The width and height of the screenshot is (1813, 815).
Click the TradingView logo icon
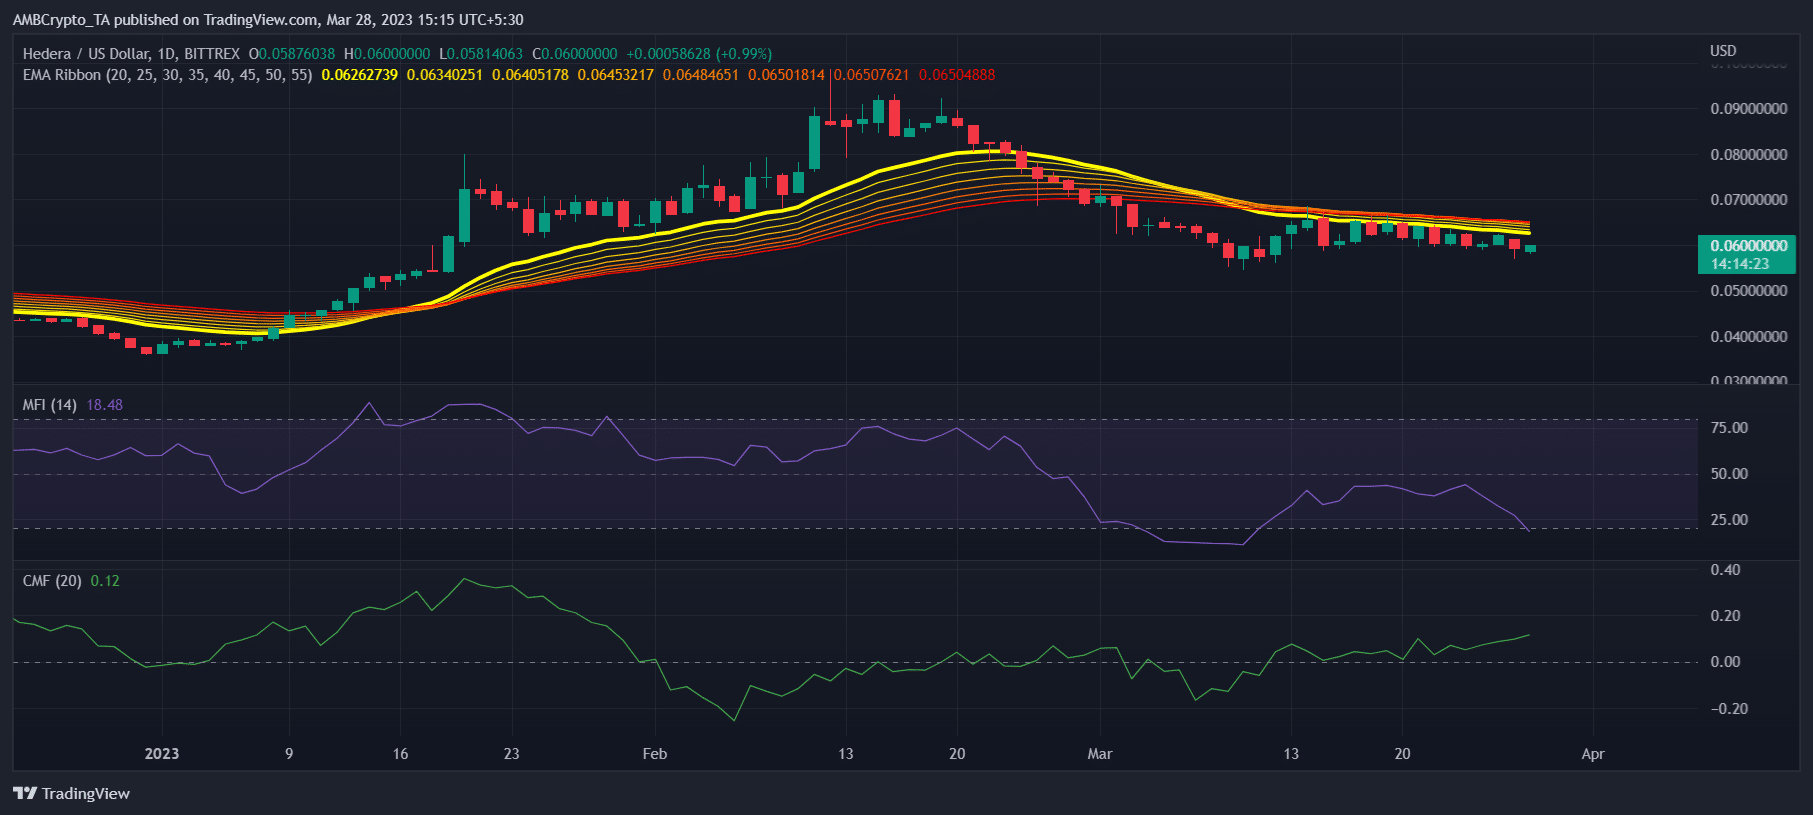(25, 793)
